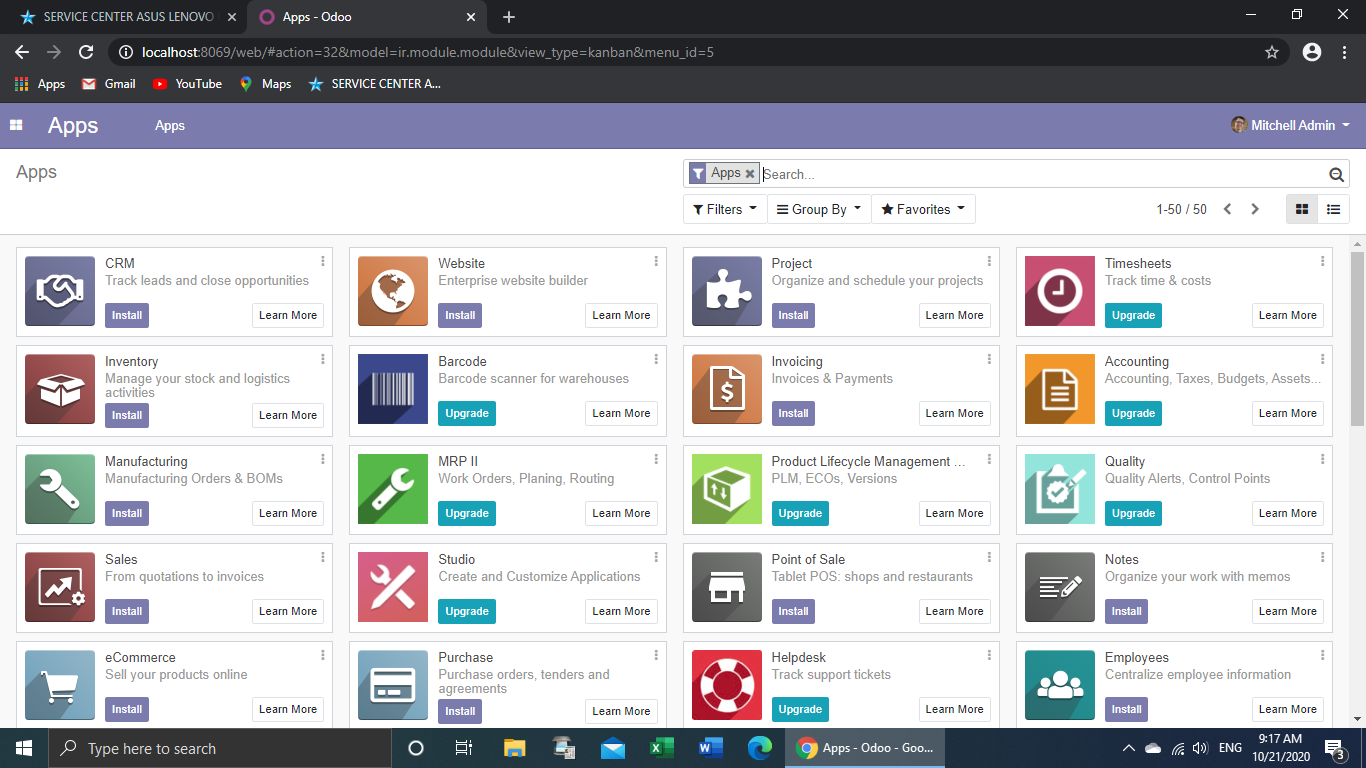Install the CRM app

[x=127, y=315]
